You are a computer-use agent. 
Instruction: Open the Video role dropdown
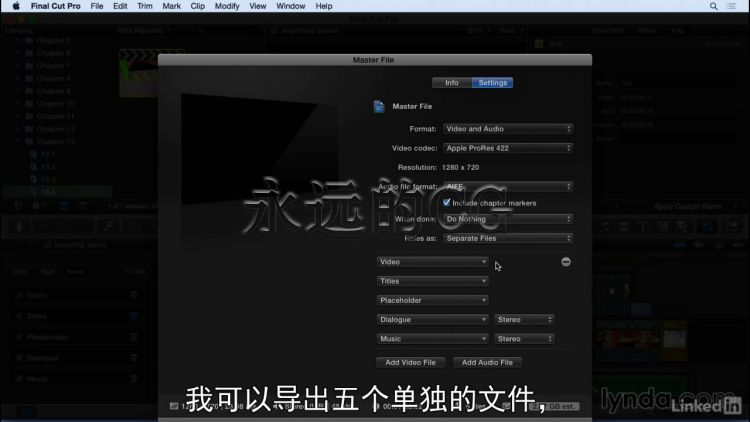point(432,262)
